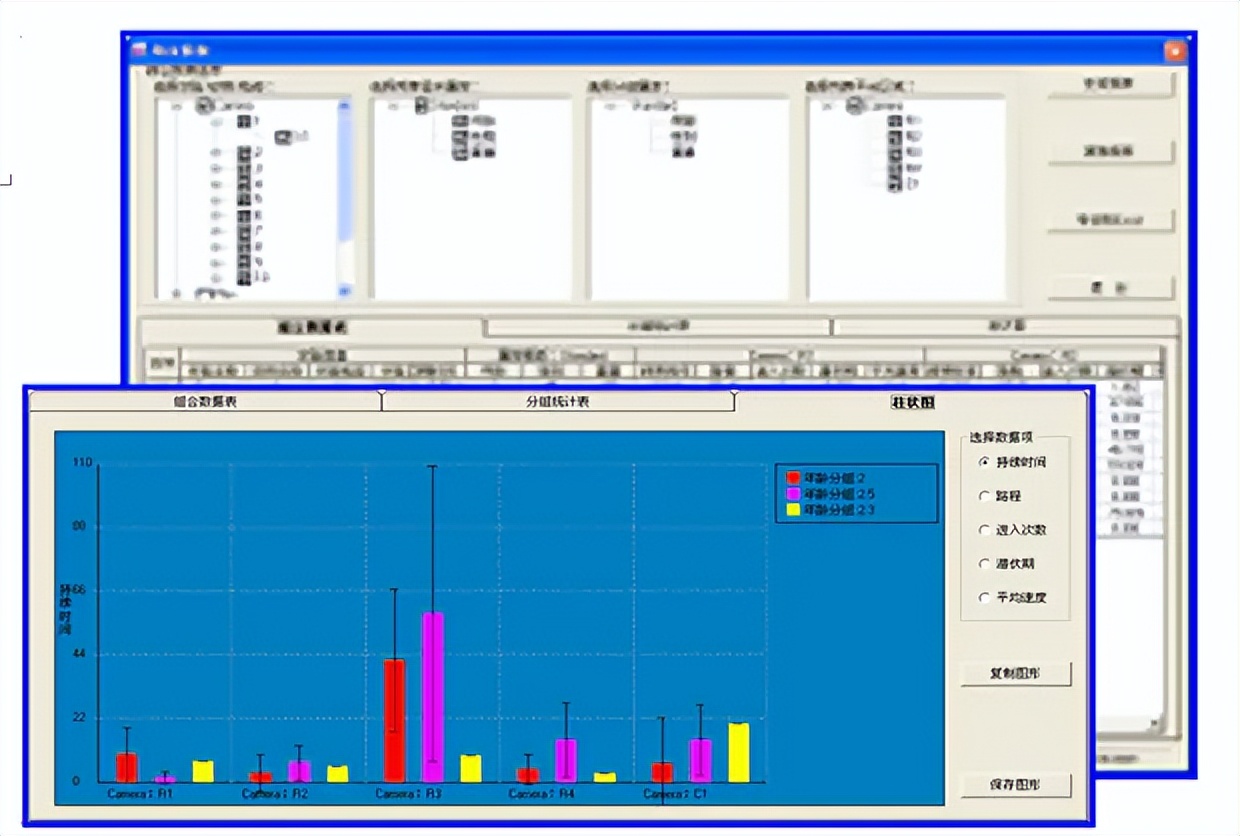Select a group node icon in the third panel
This screenshot has width=1240, height=836.
click(x=683, y=120)
